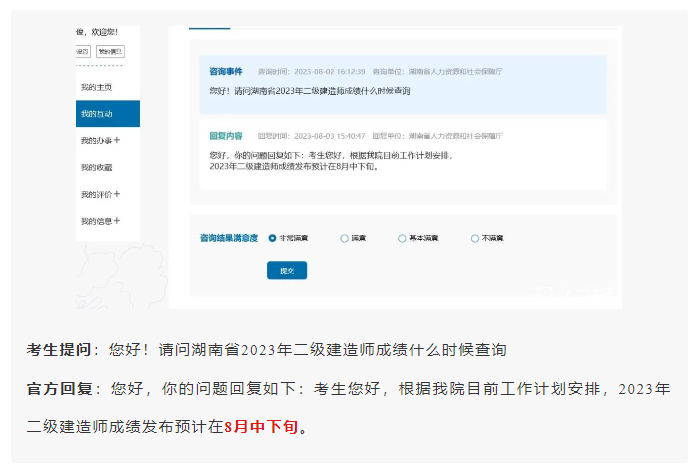Screen dimensions: 697x464
Task: Mark the 不满意 radio option
Action: pyautogui.click(x=475, y=238)
